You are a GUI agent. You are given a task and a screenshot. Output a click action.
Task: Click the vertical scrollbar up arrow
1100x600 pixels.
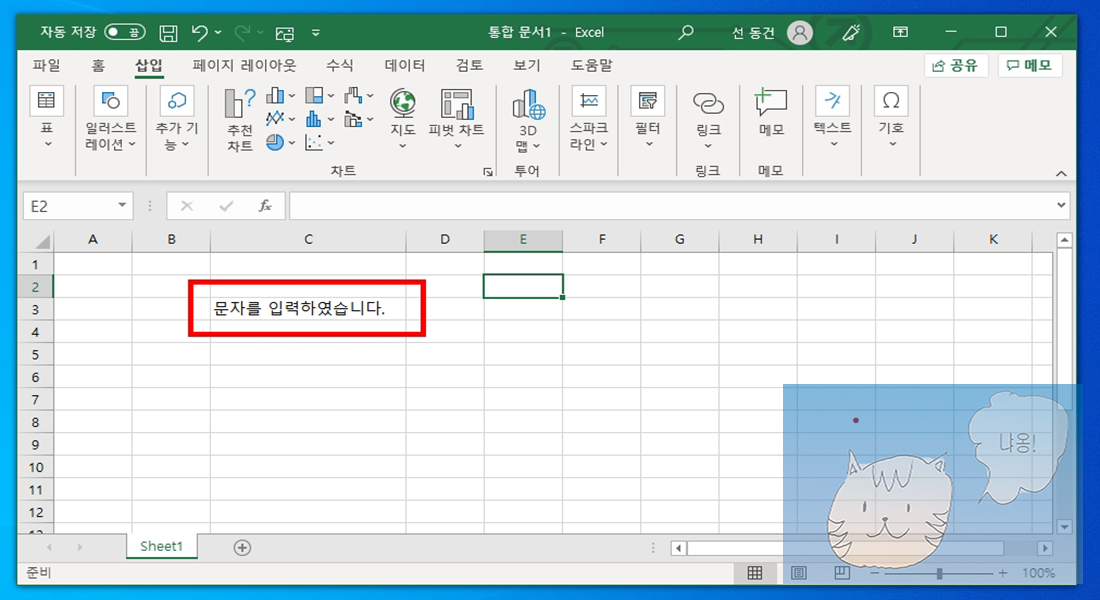click(1064, 241)
